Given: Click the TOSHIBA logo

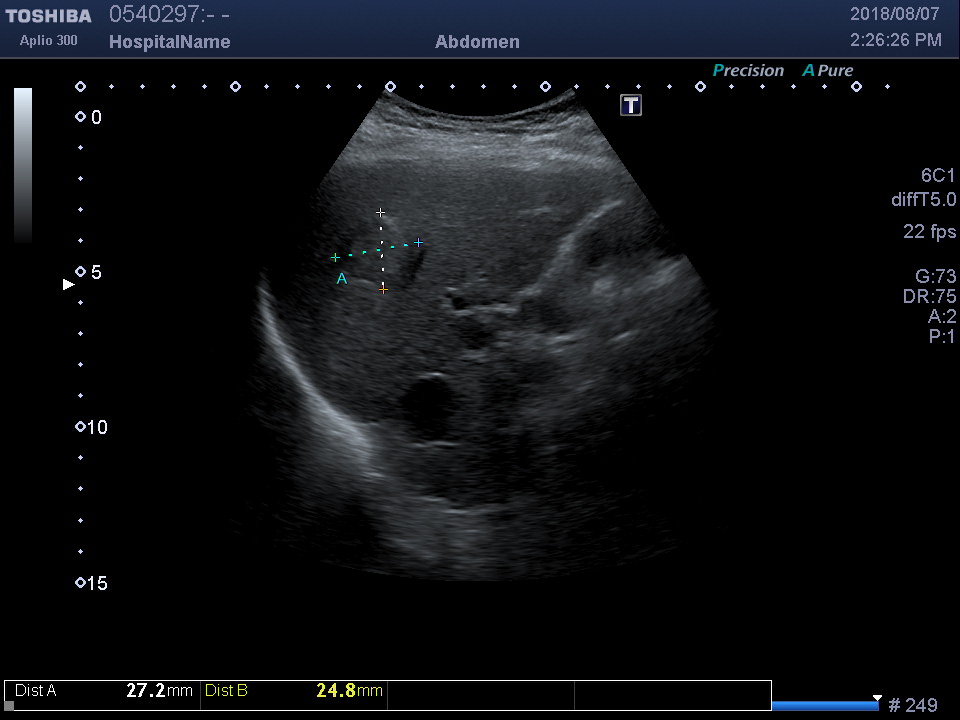Looking at the screenshot, I should pos(48,16).
